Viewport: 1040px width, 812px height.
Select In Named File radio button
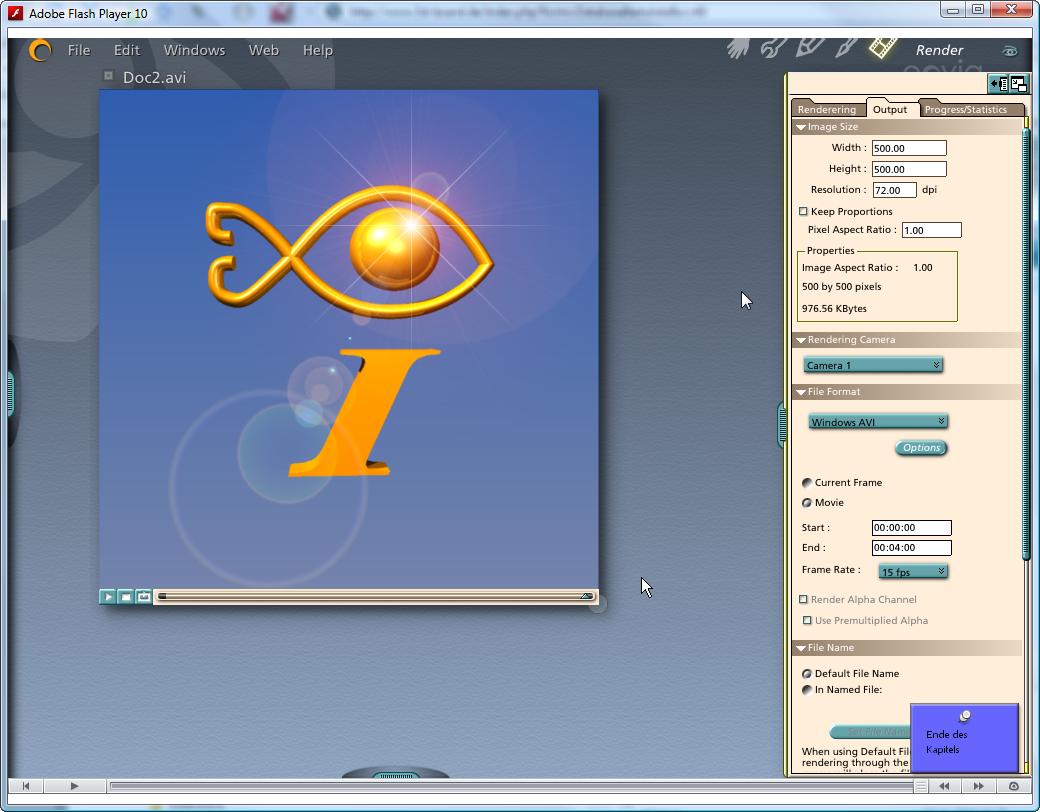(x=807, y=690)
